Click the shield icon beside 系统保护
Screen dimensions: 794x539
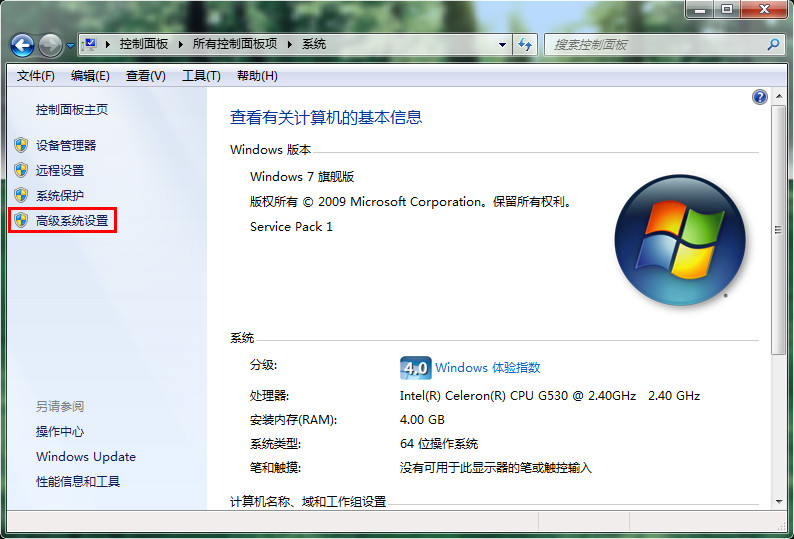point(21,195)
